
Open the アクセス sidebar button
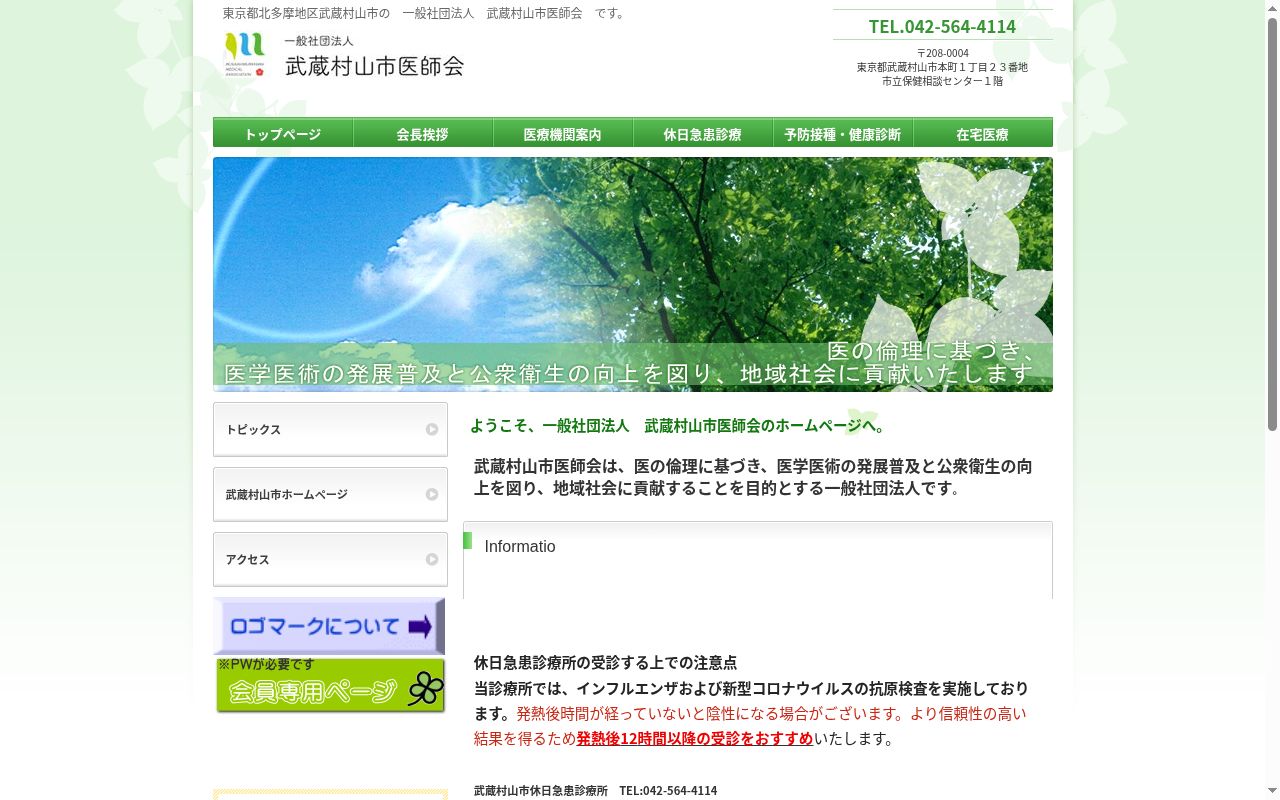coord(330,559)
